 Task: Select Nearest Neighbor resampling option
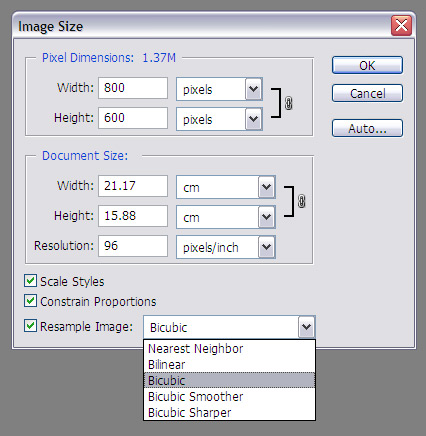229,349
